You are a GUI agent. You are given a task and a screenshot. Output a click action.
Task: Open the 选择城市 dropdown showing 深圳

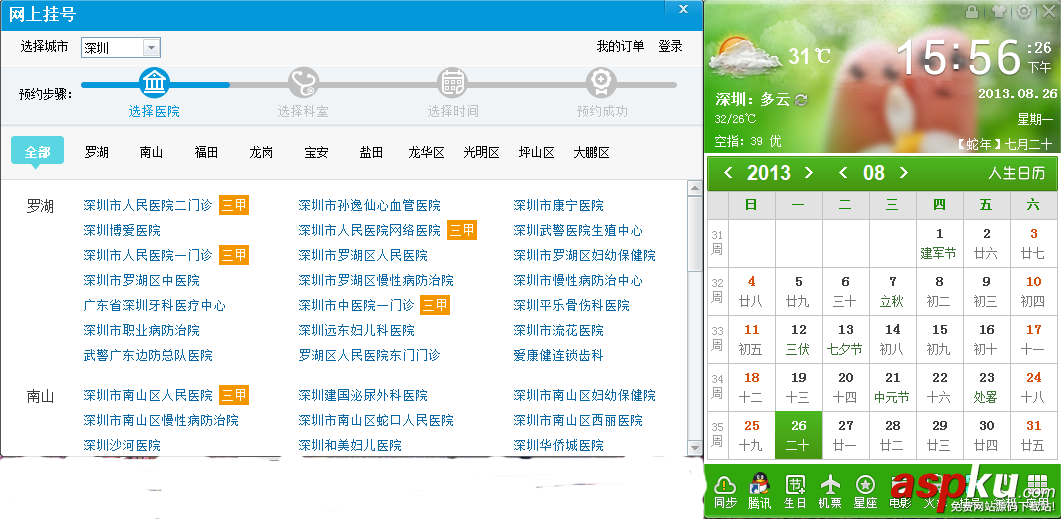coord(120,47)
